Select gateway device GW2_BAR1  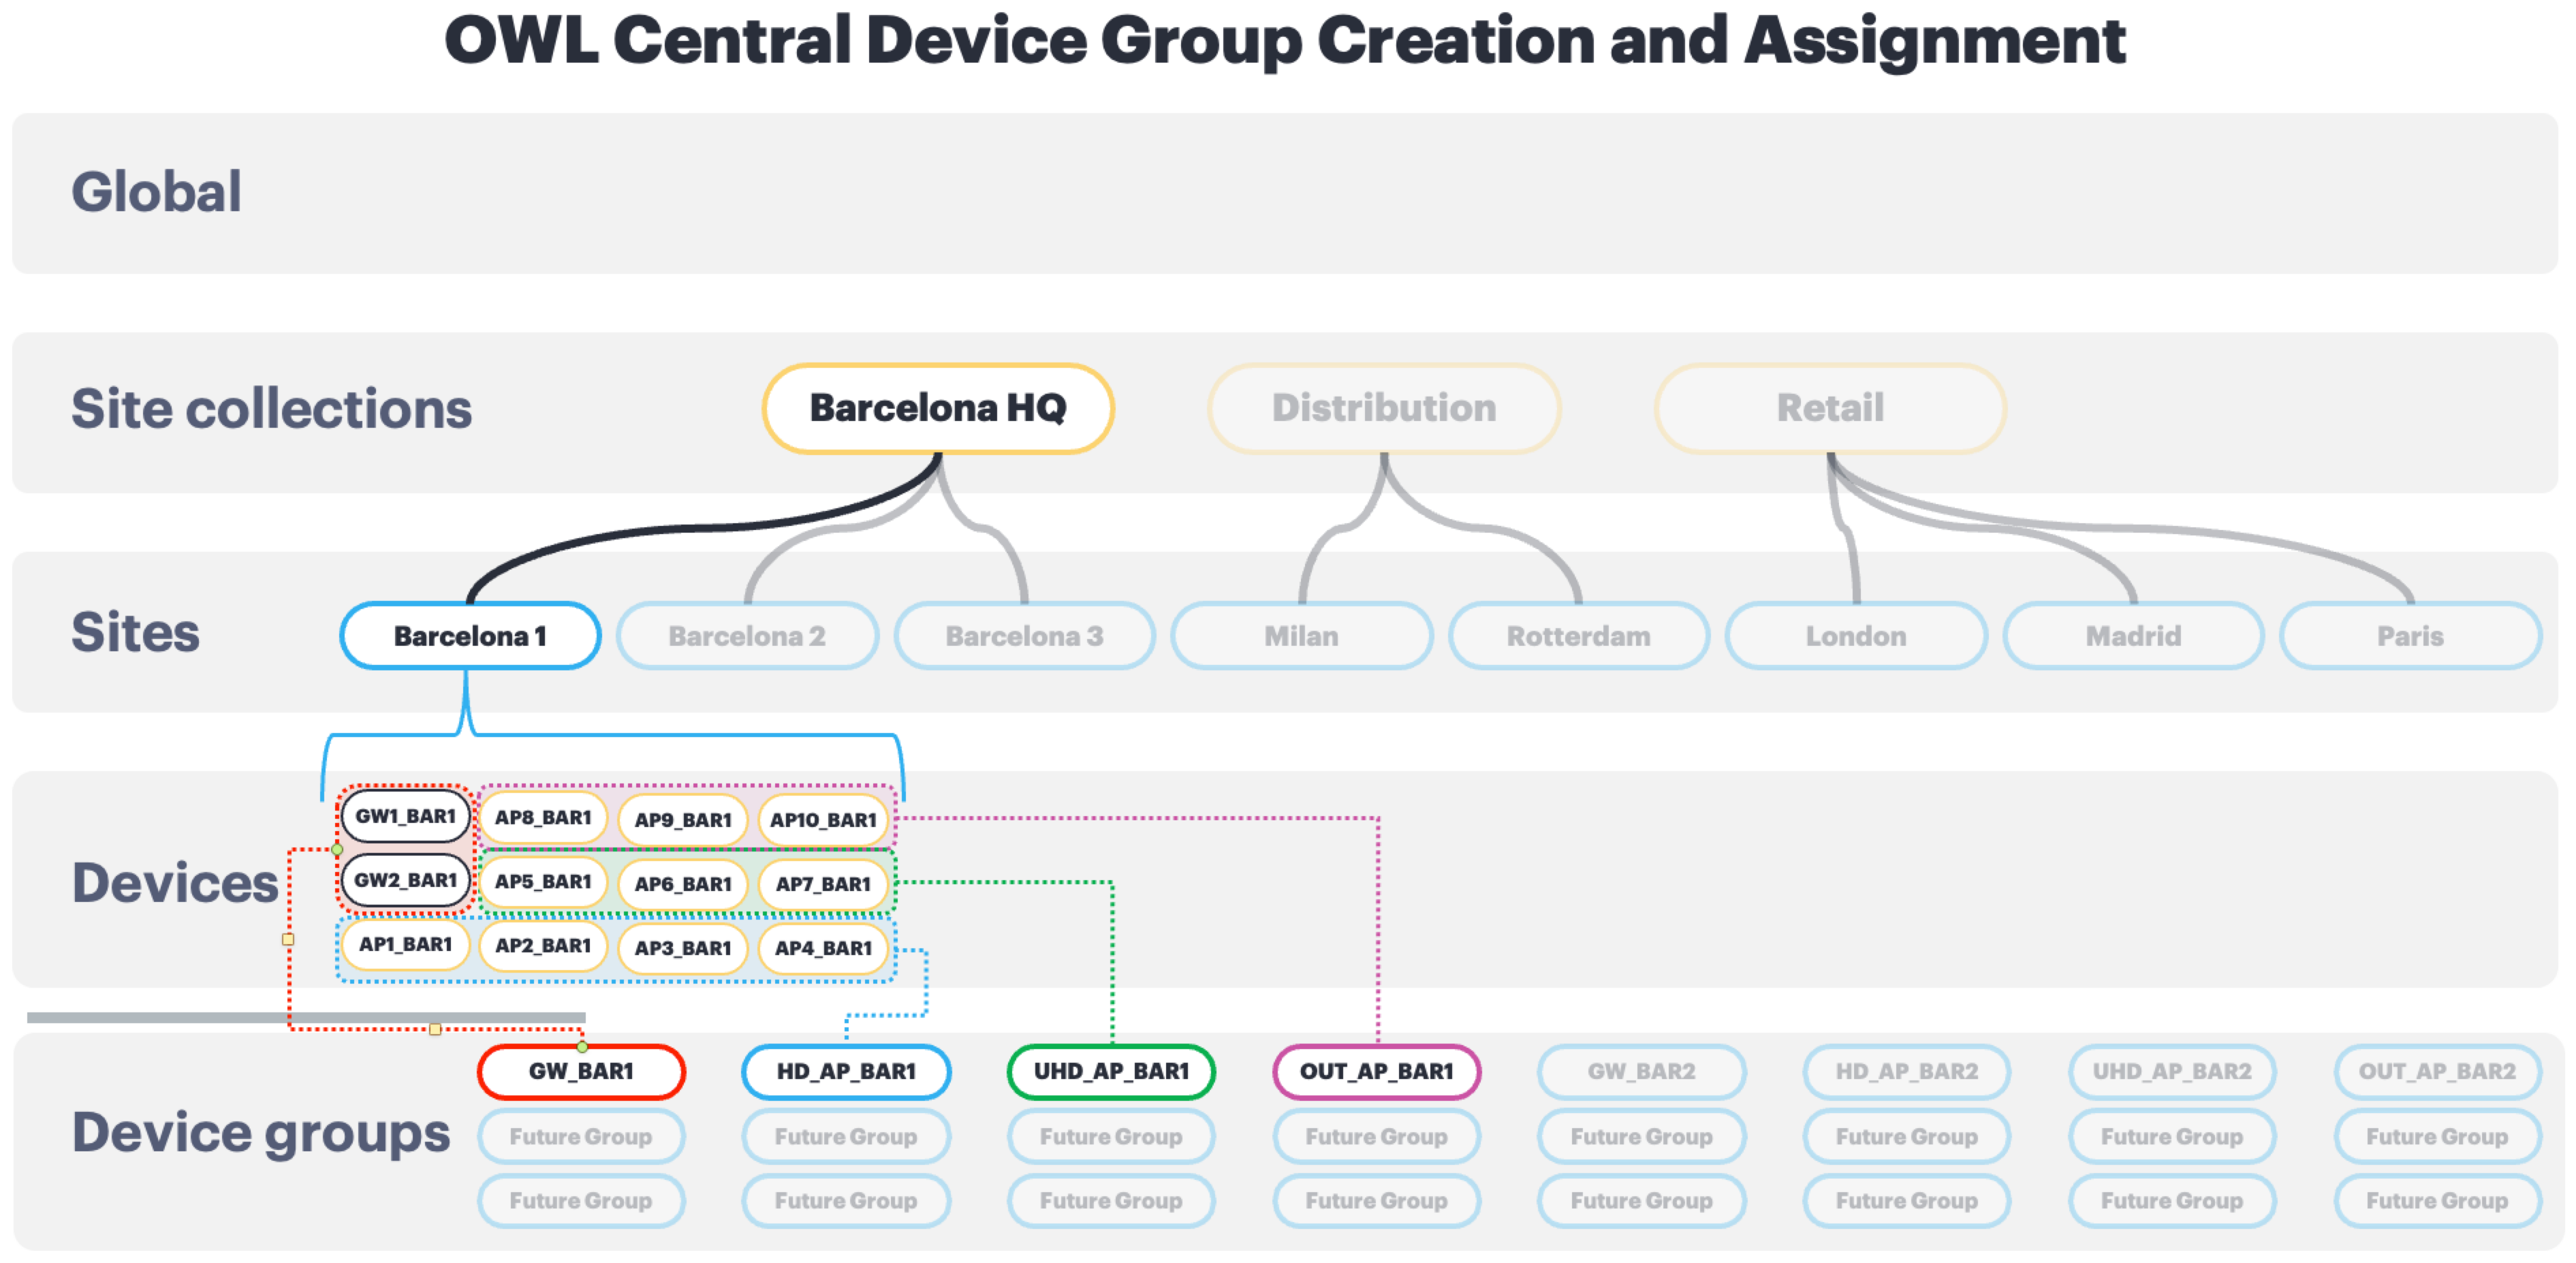[405, 881]
